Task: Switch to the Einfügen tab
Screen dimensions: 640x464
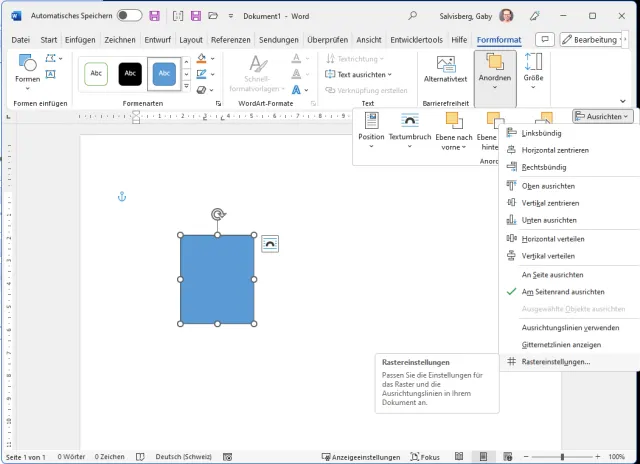Action: (x=79, y=40)
